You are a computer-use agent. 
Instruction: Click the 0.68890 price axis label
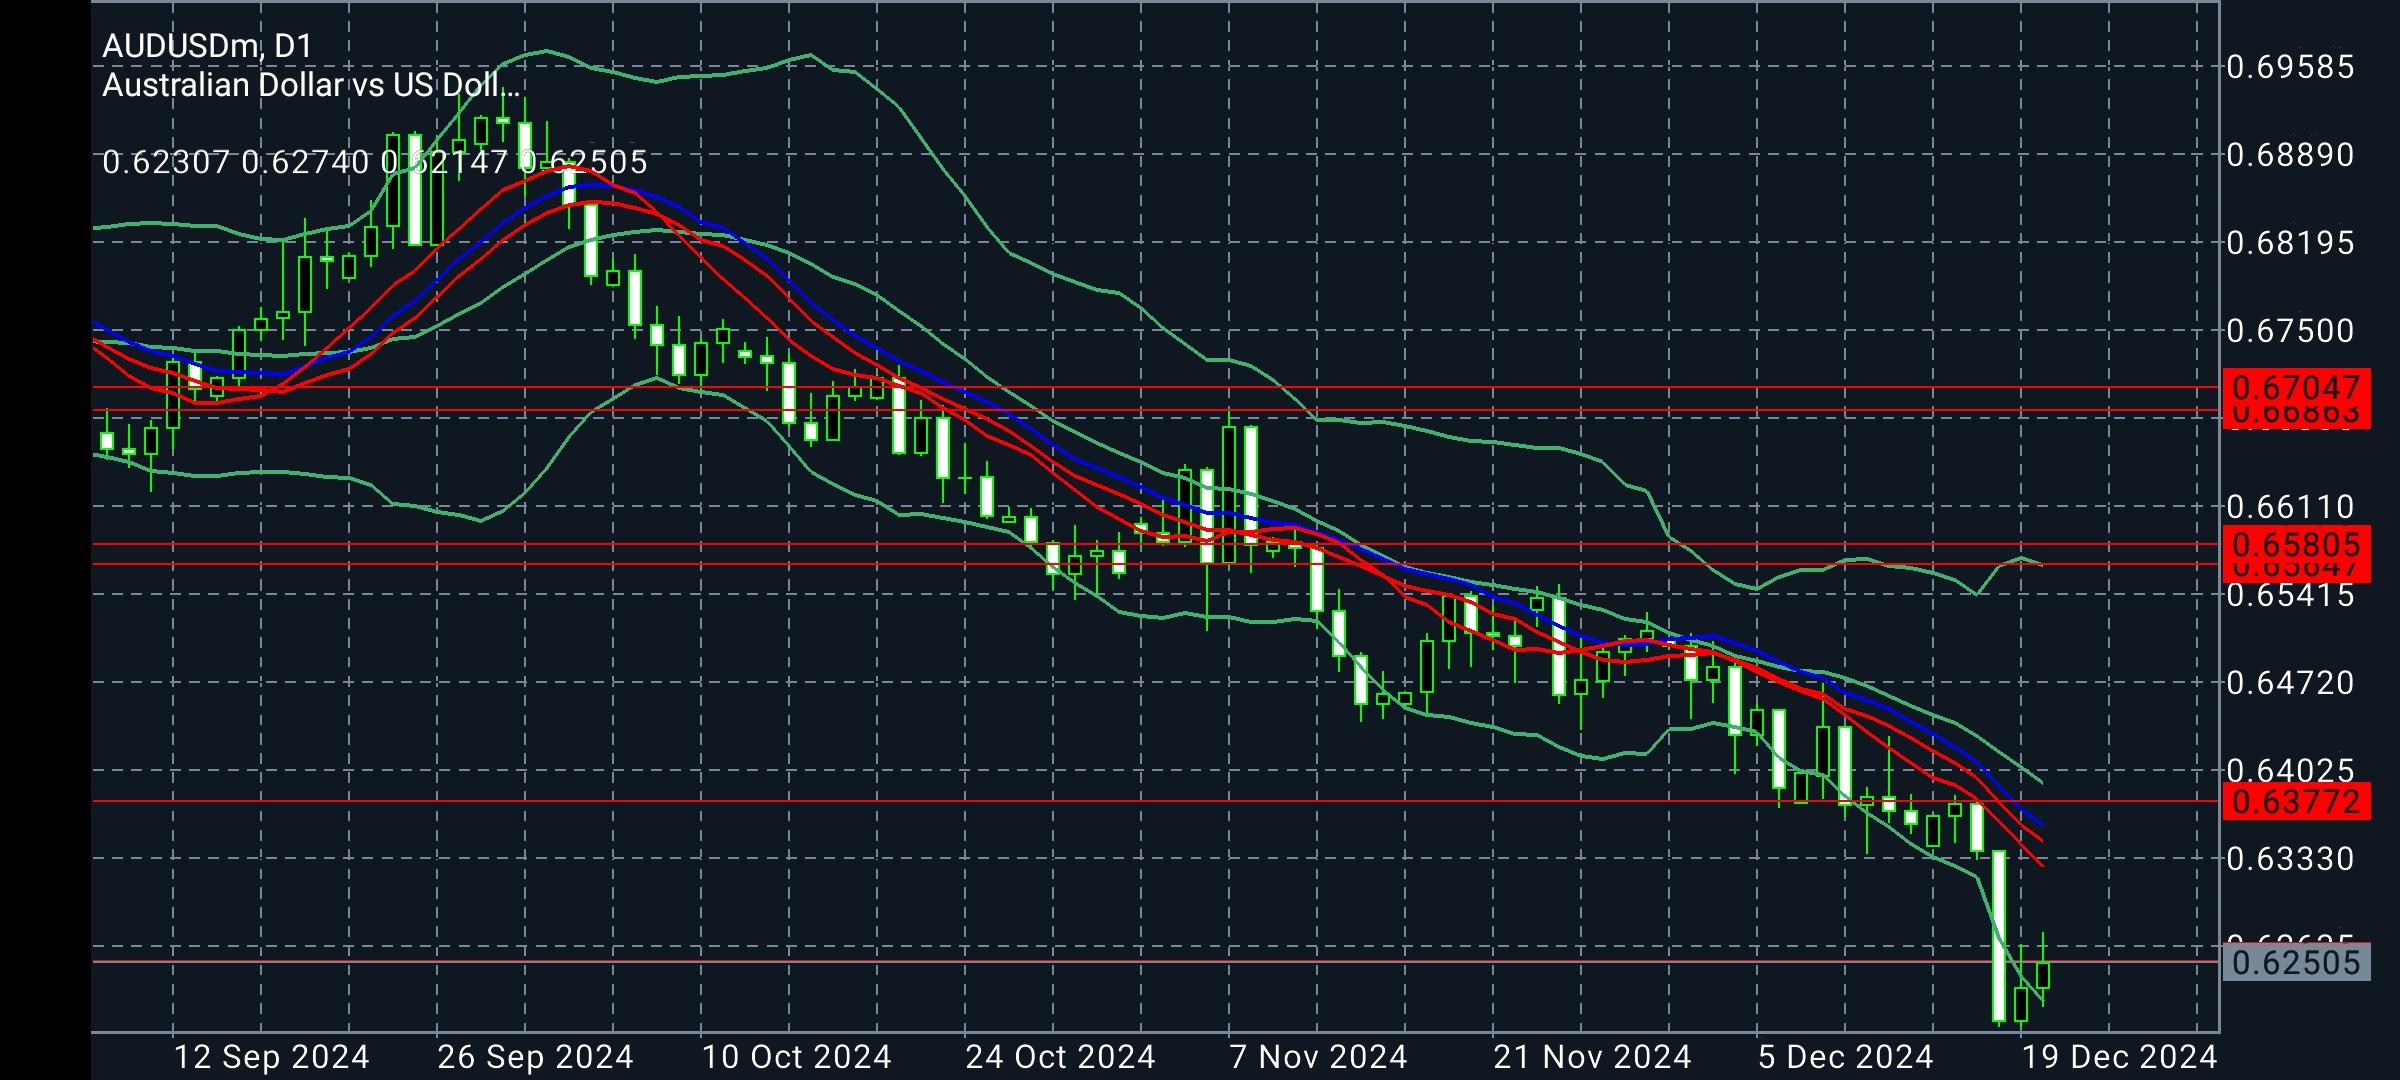(2290, 155)
